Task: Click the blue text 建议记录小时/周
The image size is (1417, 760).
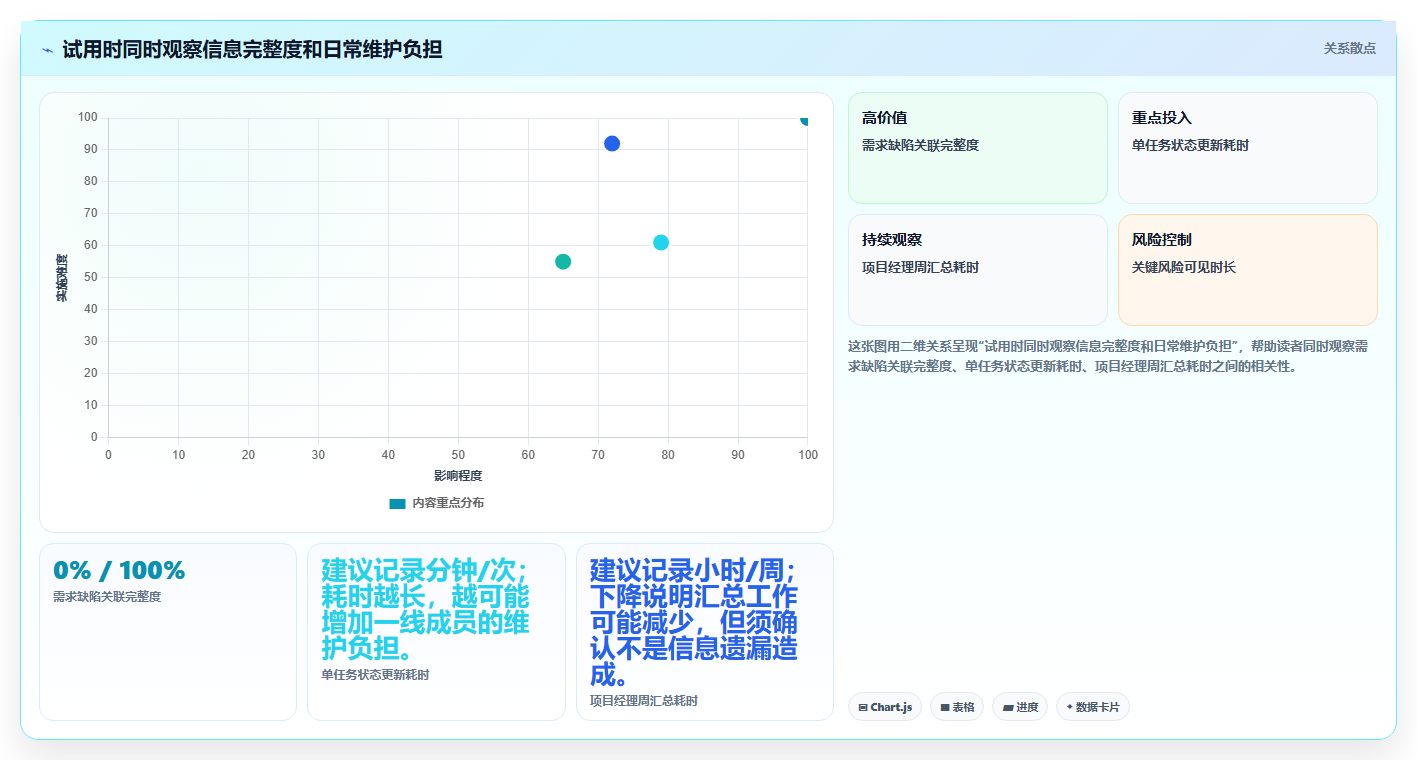Action: 688,571
